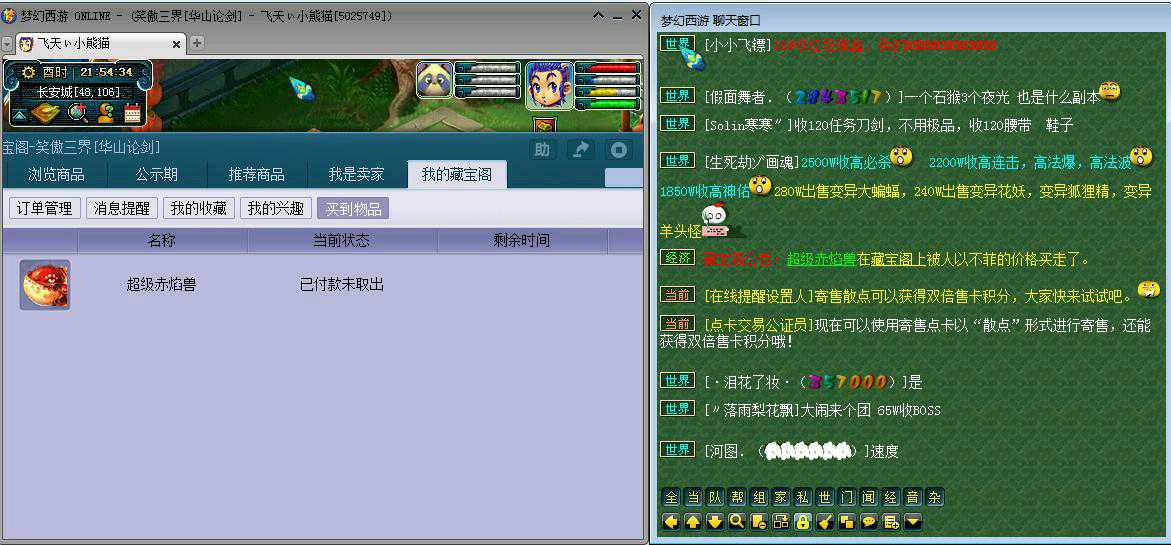Click the 订单管理 button

click(x=44, y=208)
